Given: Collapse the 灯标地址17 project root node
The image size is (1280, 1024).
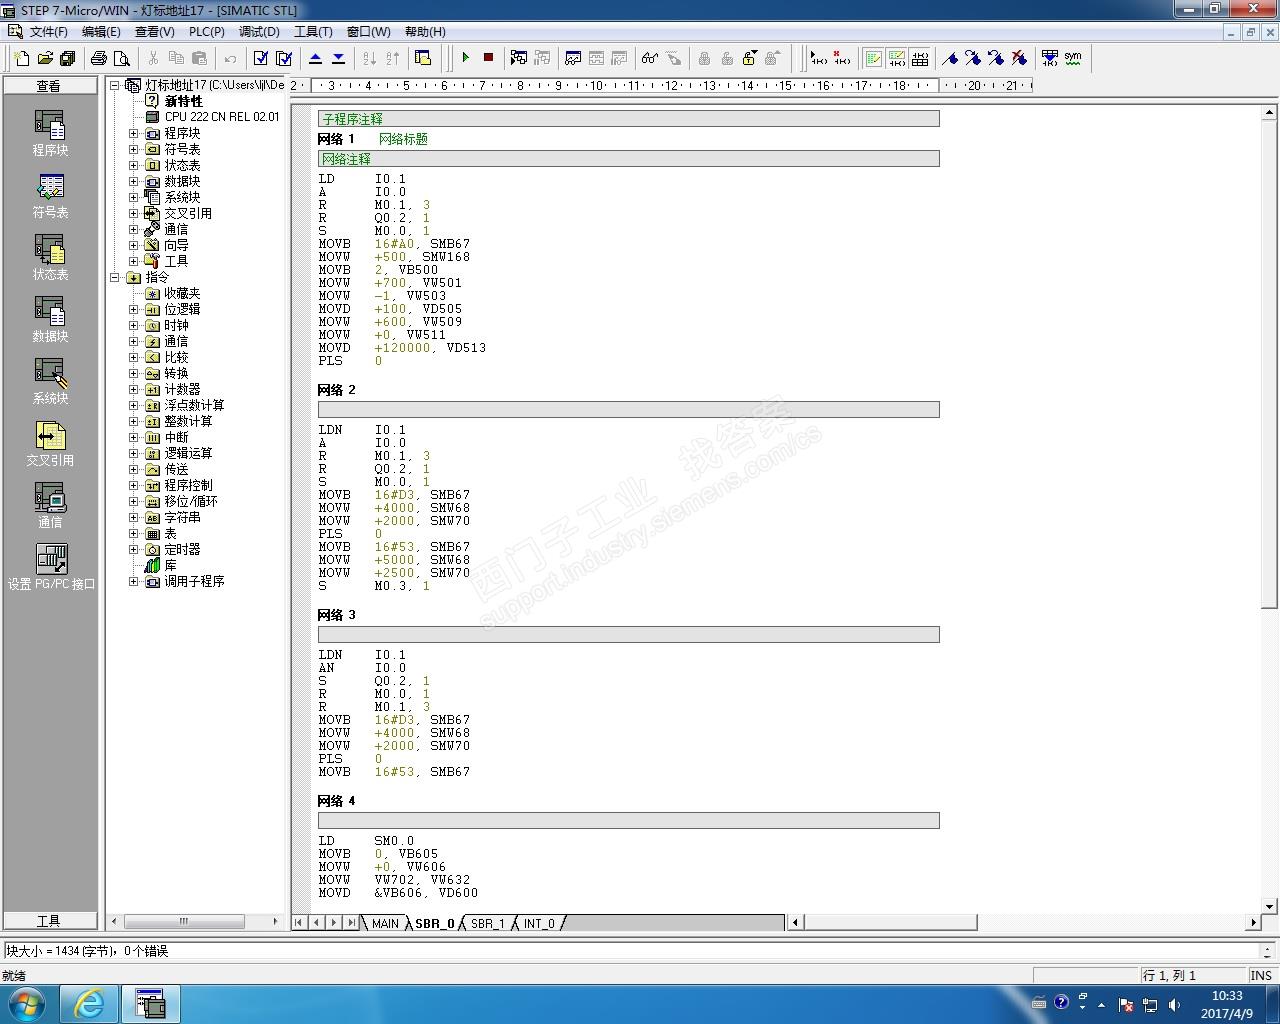Looking at the screenshot, I should point(115,85).
